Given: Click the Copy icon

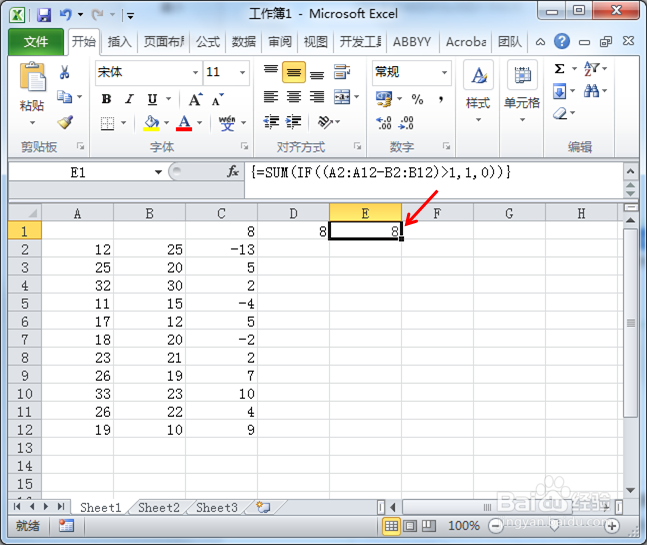Looking at the screenshot, I should point(64,97).
